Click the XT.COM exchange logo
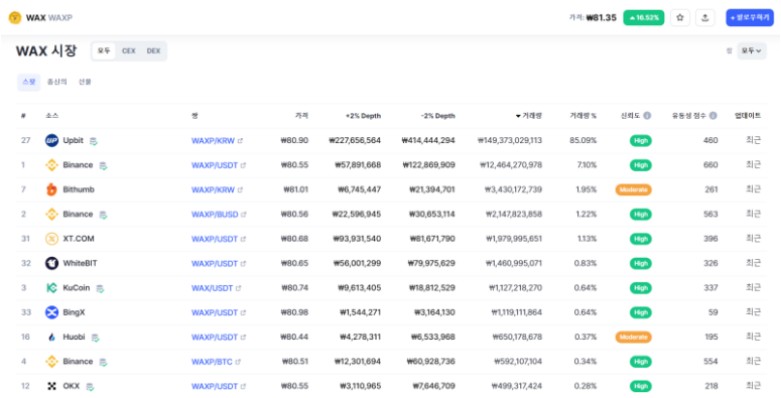 pyautogui.click(x=52, y=239)
